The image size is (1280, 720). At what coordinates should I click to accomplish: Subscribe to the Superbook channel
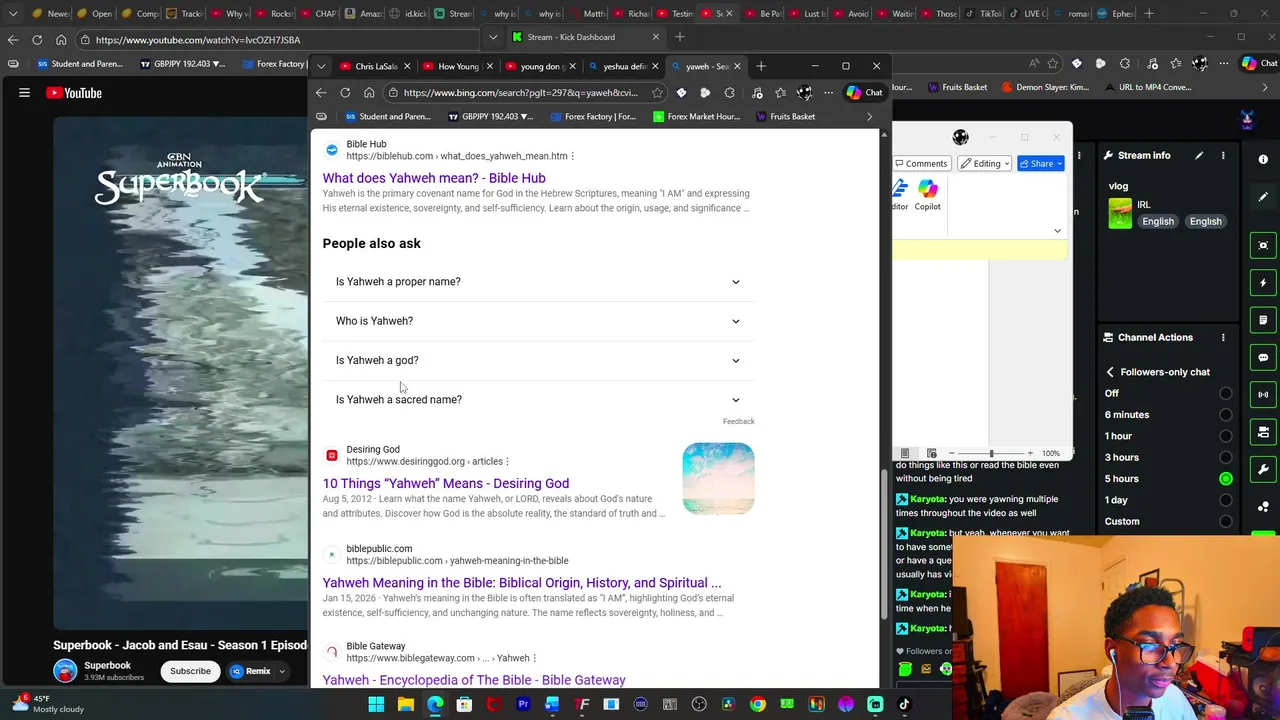pyautogui.click(x=190, y=671)
